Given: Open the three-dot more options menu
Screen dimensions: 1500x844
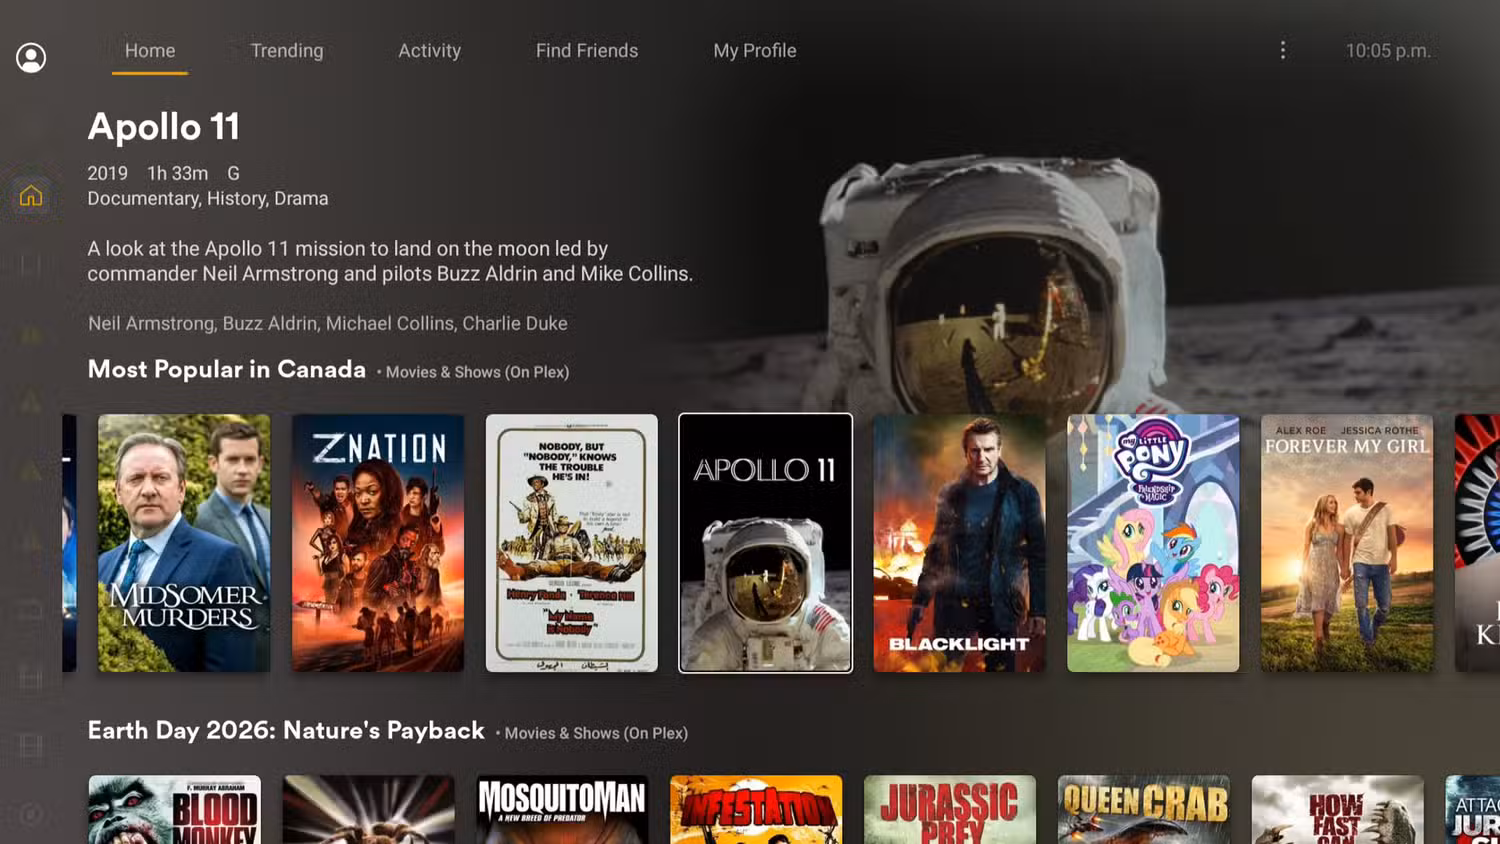Looking at the screenshot, I should tap(1283, 50).
